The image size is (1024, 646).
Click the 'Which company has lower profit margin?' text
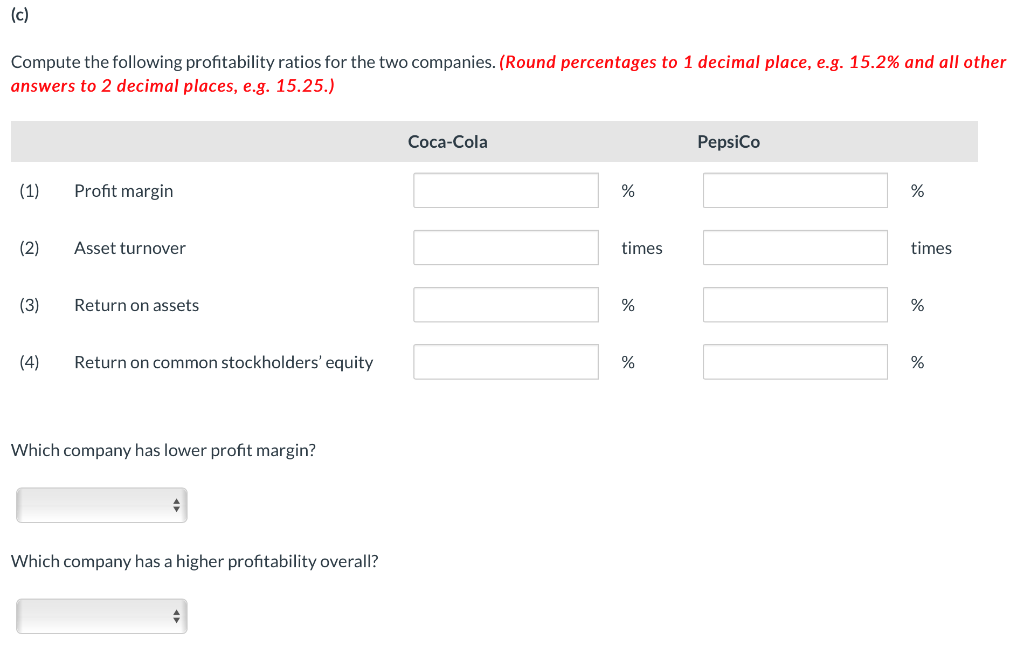(x=163, y=450)
